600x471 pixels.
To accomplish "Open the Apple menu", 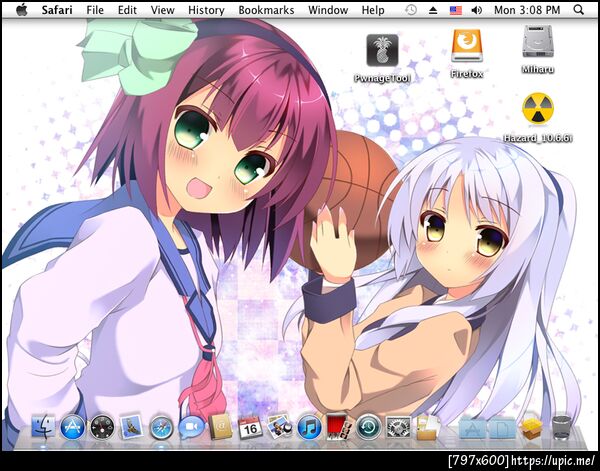I will point(22,10).
